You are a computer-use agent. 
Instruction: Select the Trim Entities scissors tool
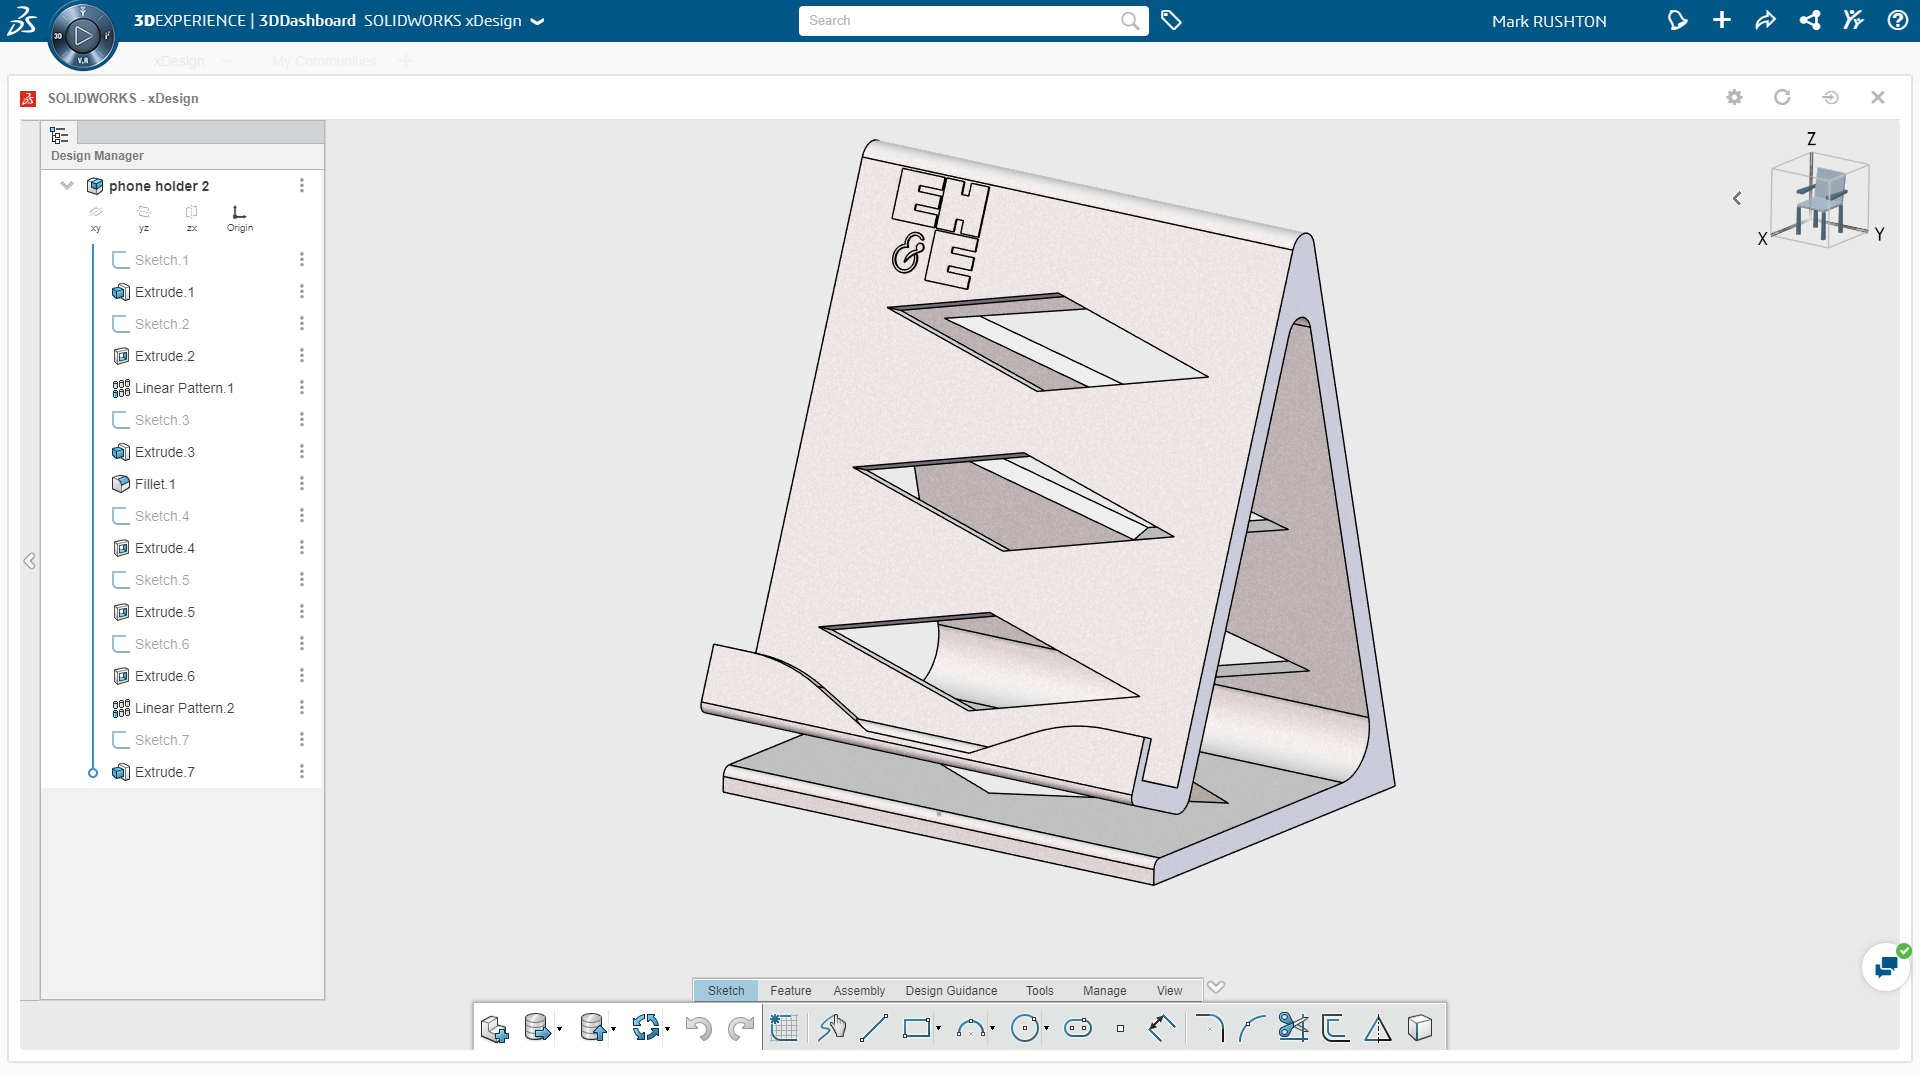coord(1294,1027)
